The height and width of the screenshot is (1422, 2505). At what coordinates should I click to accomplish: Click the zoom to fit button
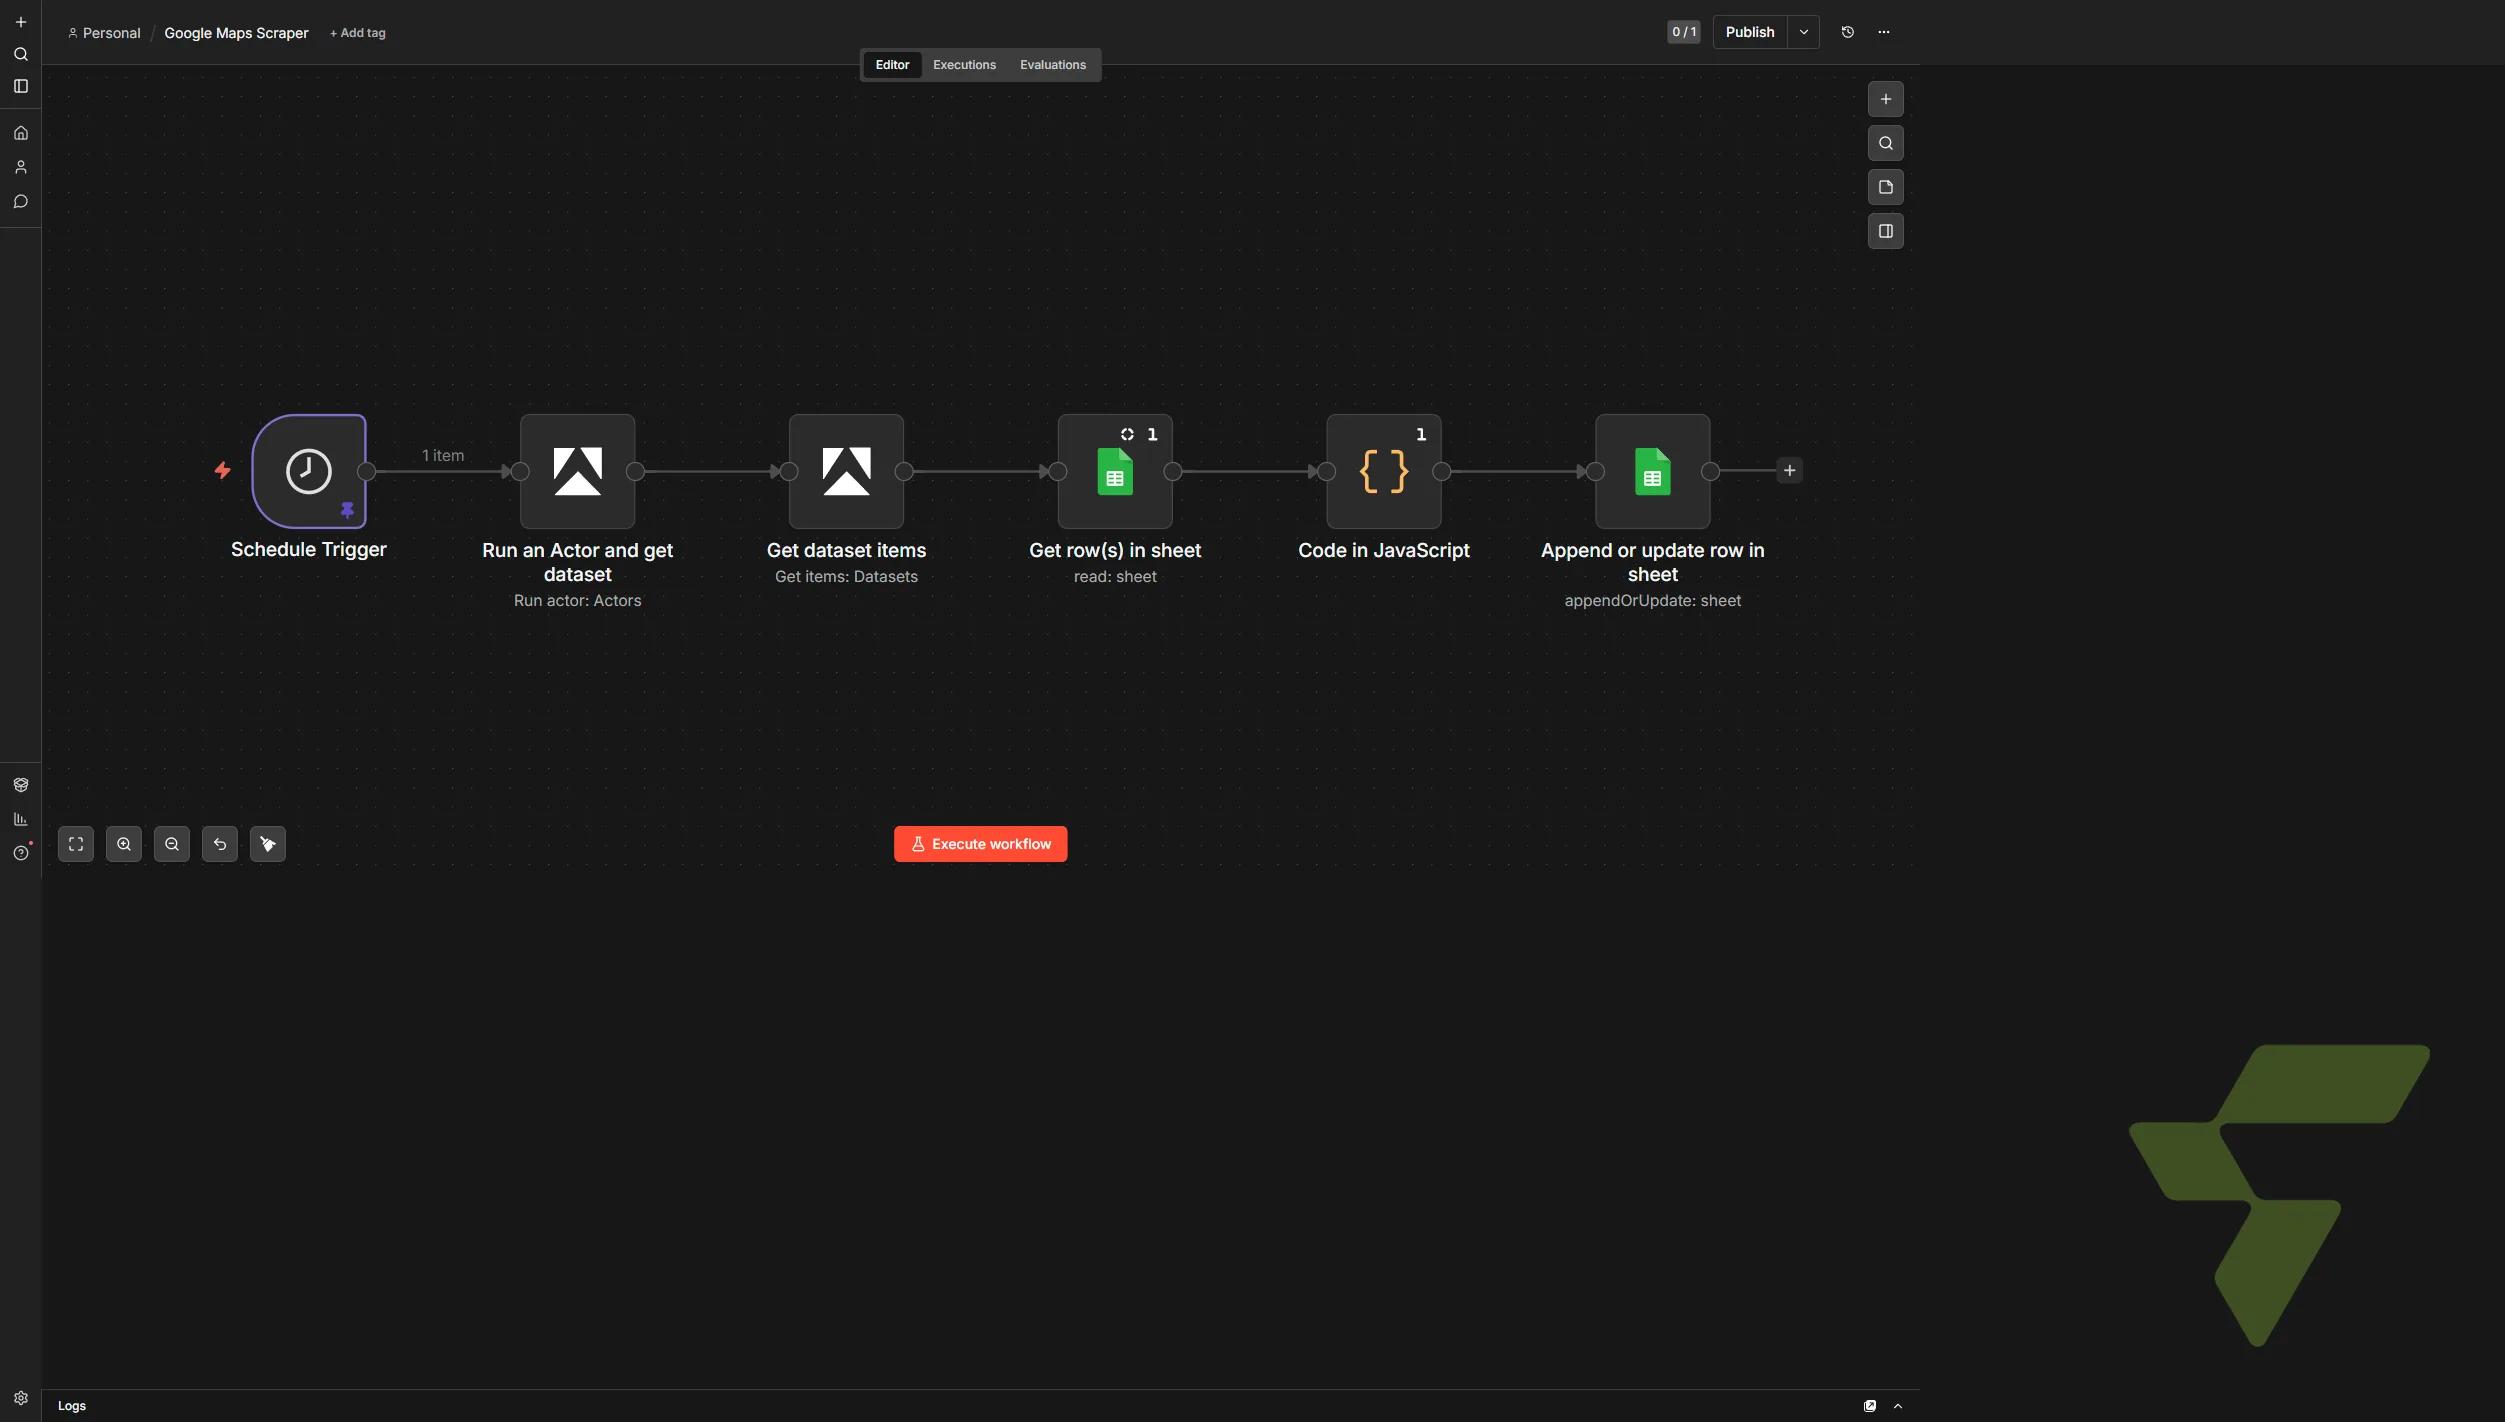[76, 844]
